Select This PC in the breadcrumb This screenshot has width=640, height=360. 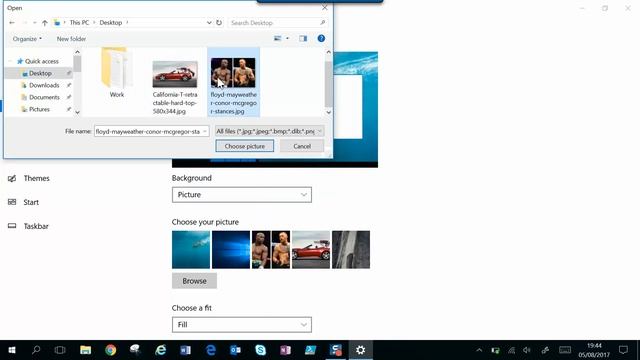79,22
